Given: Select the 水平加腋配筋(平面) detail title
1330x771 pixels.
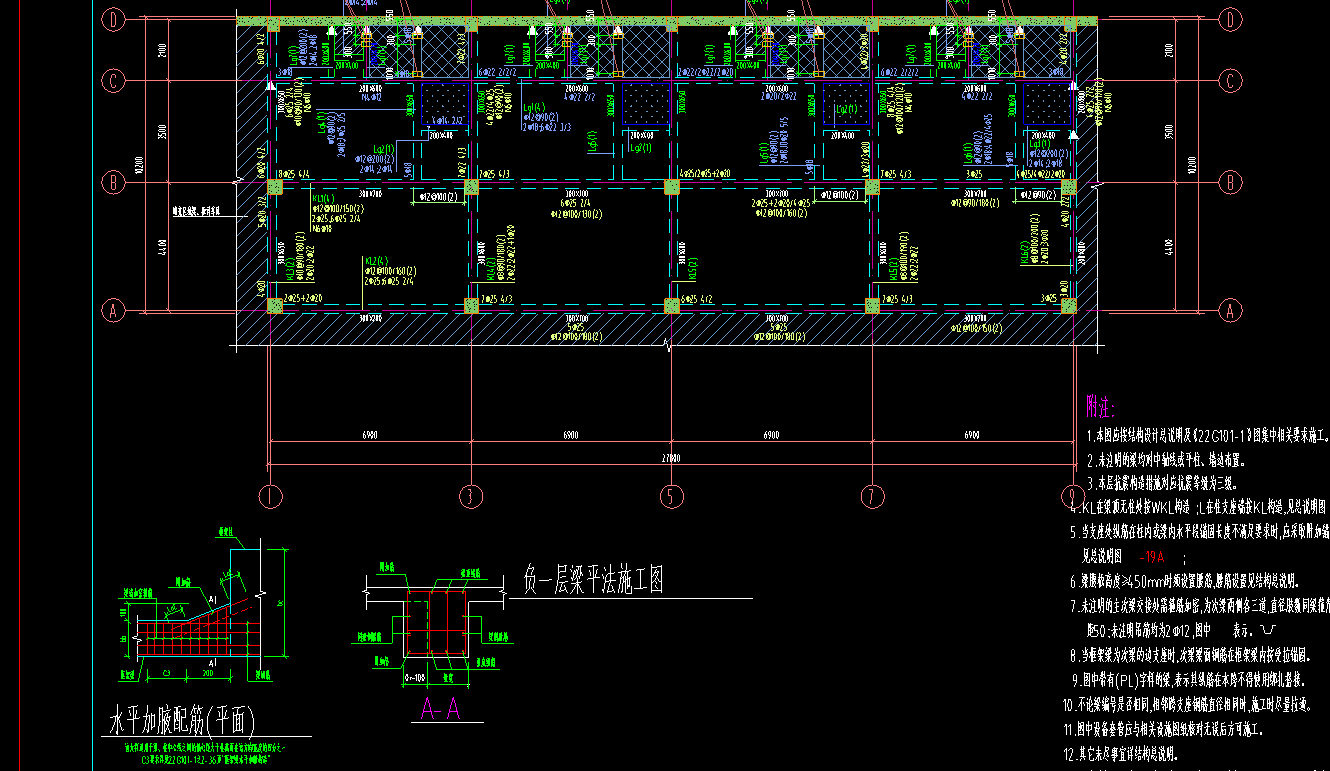Looking at the screenshot, I should (183, 723).
